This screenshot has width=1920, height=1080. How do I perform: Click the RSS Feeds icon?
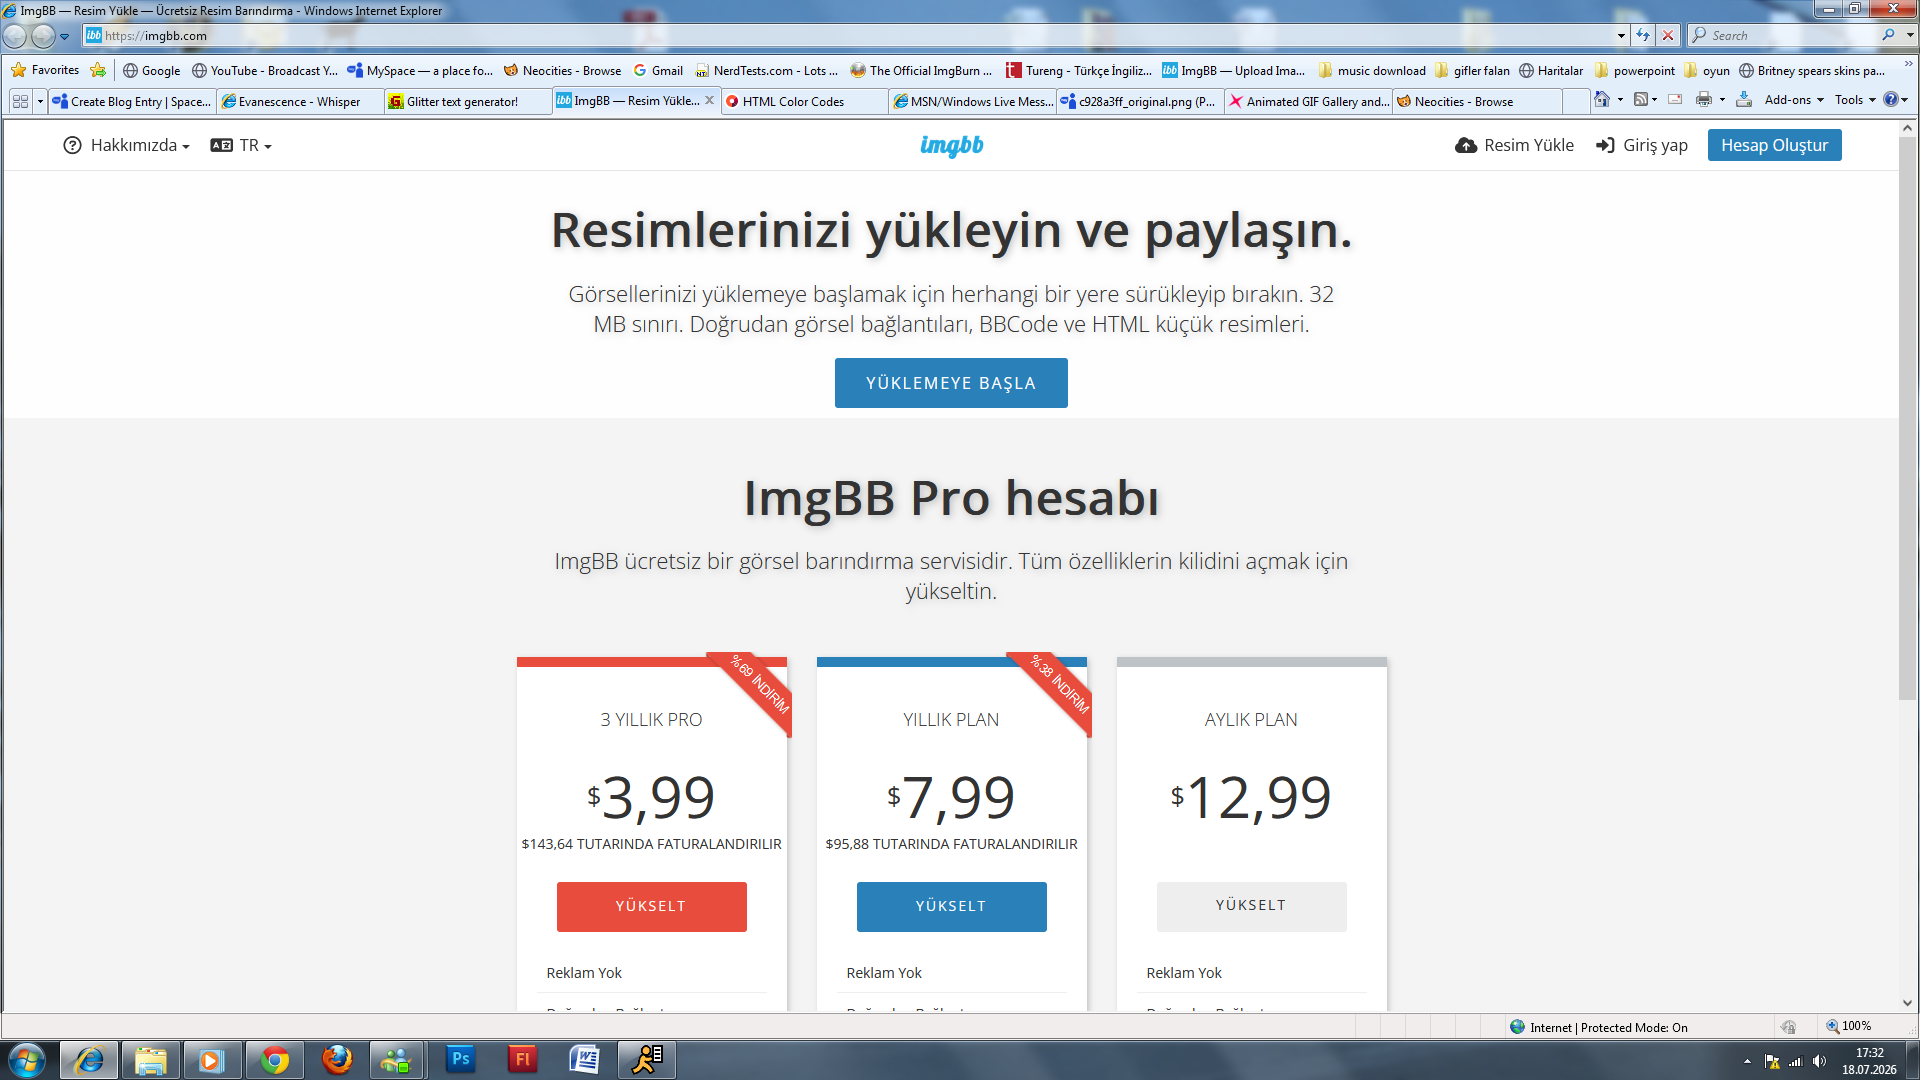pos(1641,100)
